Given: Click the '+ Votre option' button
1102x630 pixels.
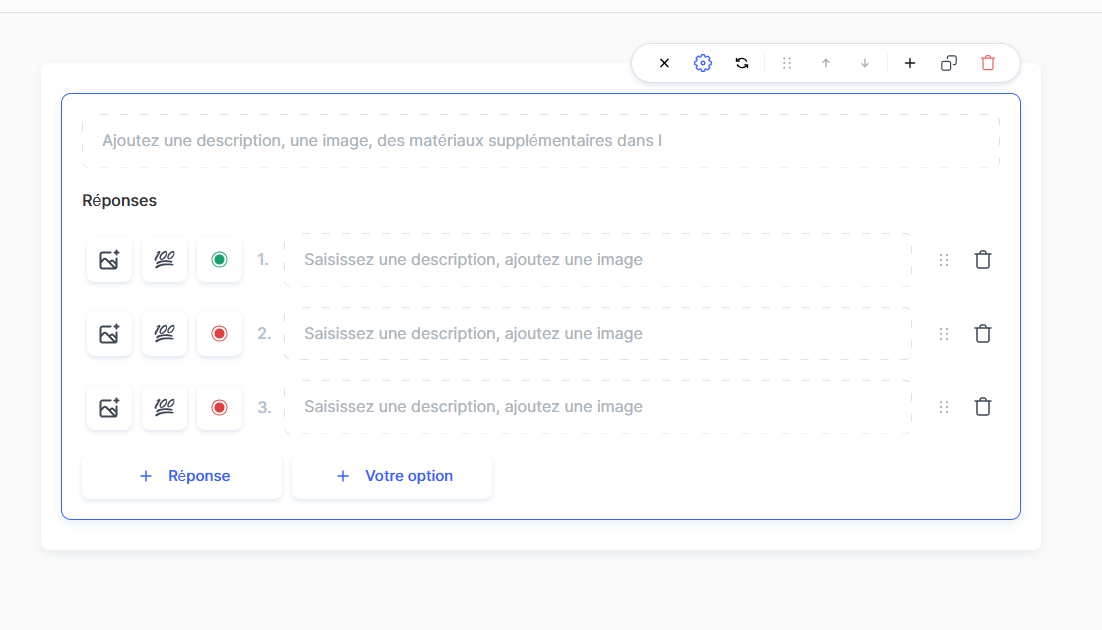Looking at the screenshot, I should [x=392, y=476].
